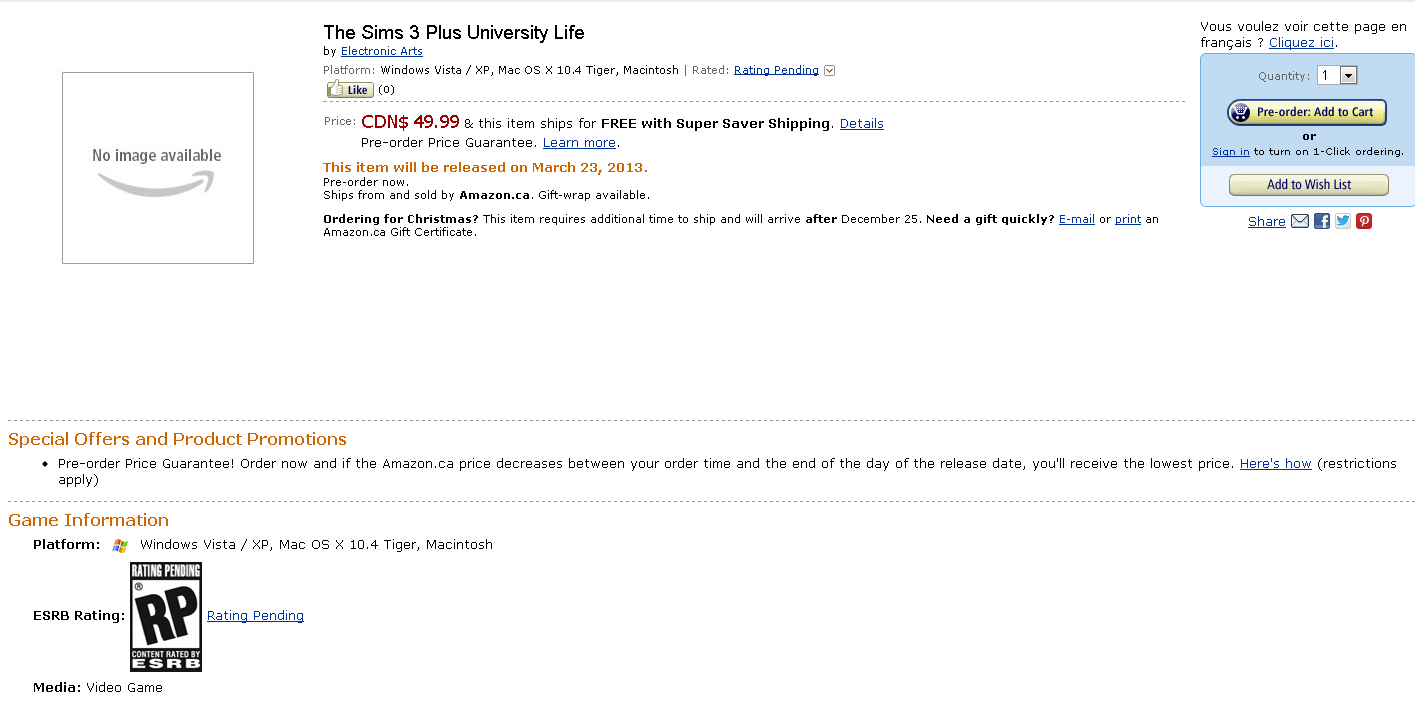Open the Quantity dropdown
This screenshot has height=706, width=1415.
(1337, 75)
